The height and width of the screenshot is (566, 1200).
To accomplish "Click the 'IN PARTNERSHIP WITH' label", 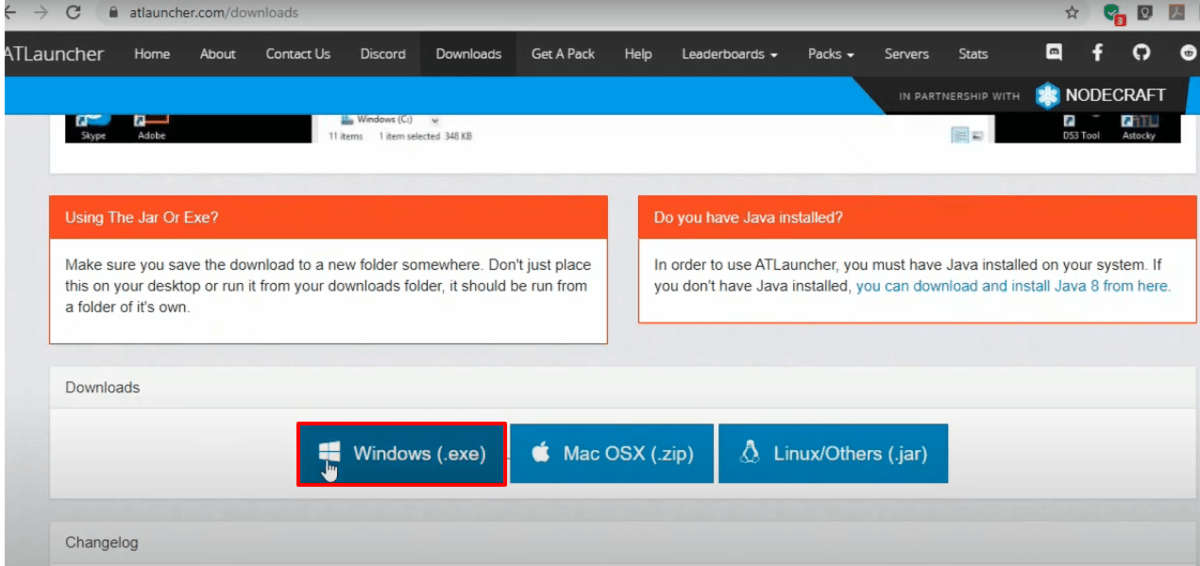I will (959, 97).
